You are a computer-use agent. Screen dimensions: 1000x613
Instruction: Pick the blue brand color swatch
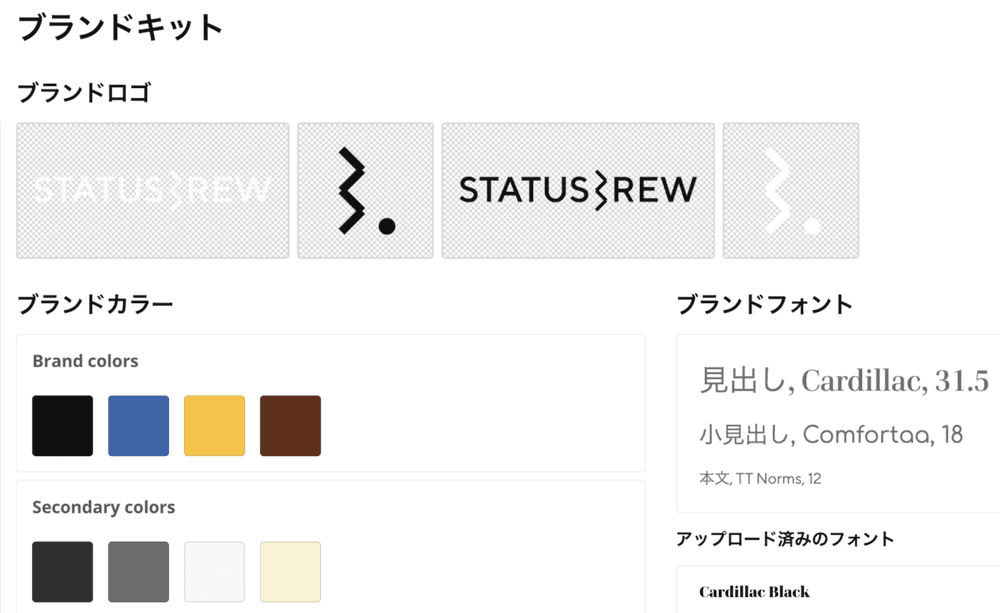[139, 426]
